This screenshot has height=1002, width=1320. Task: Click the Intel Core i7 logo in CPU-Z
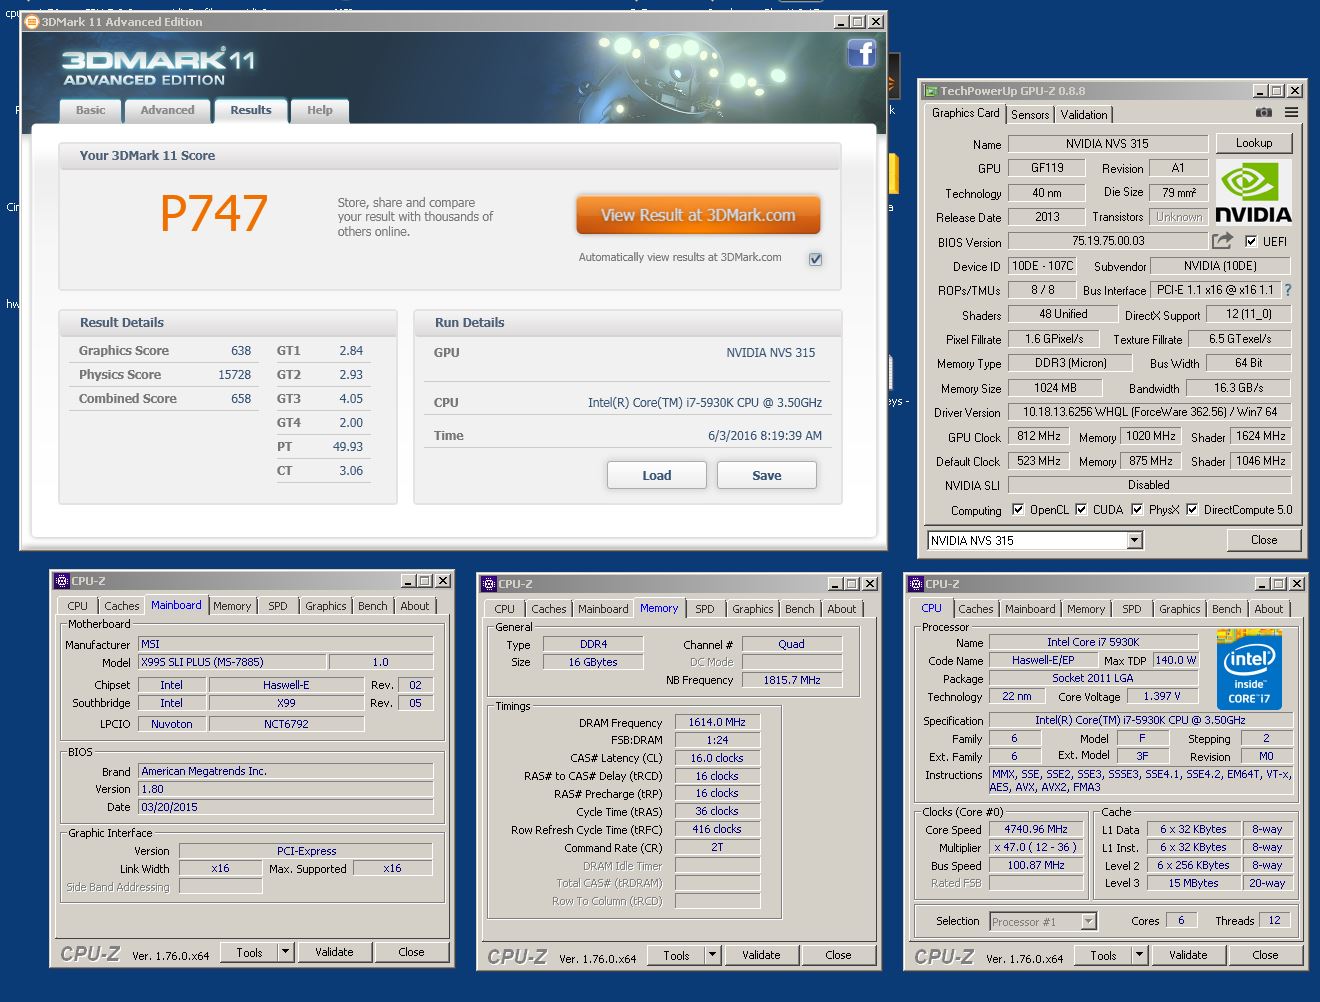[x=1249, y=669]
